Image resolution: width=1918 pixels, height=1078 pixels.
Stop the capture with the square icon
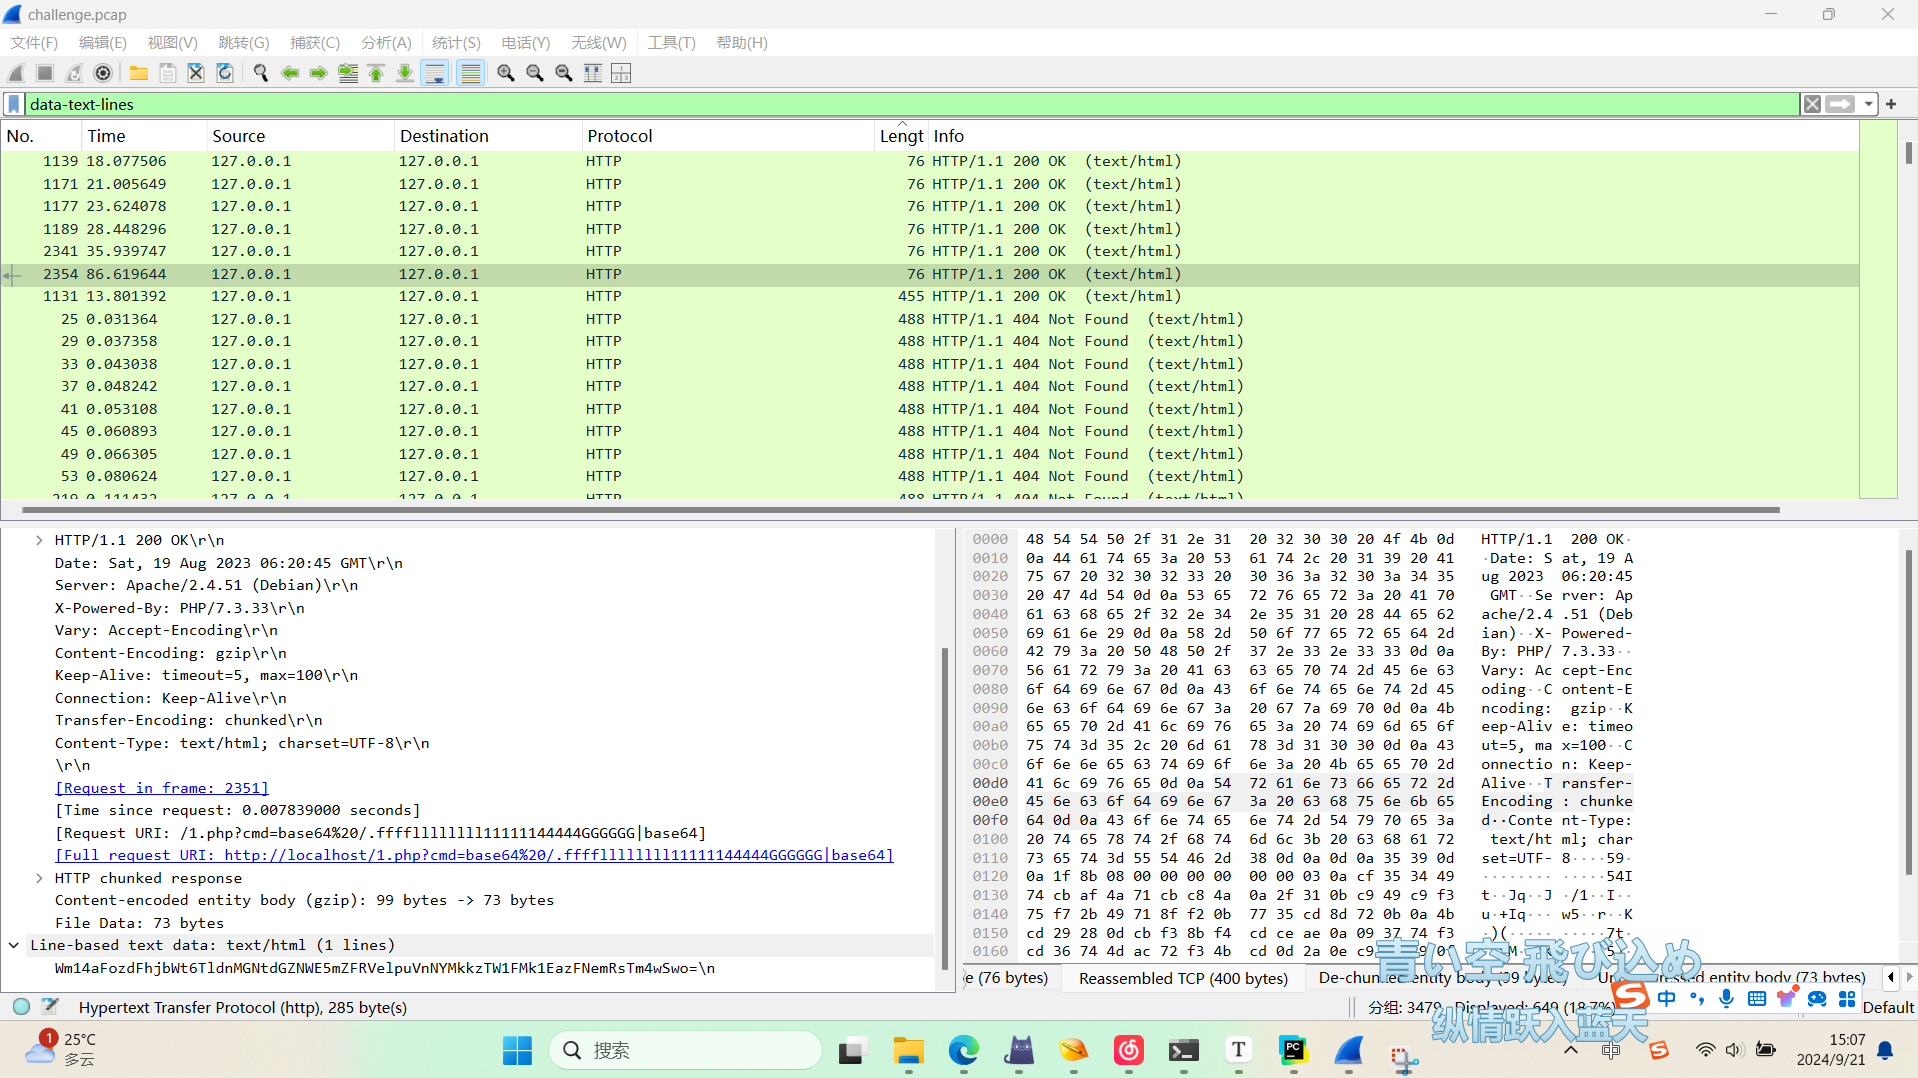tap(45, 73)
